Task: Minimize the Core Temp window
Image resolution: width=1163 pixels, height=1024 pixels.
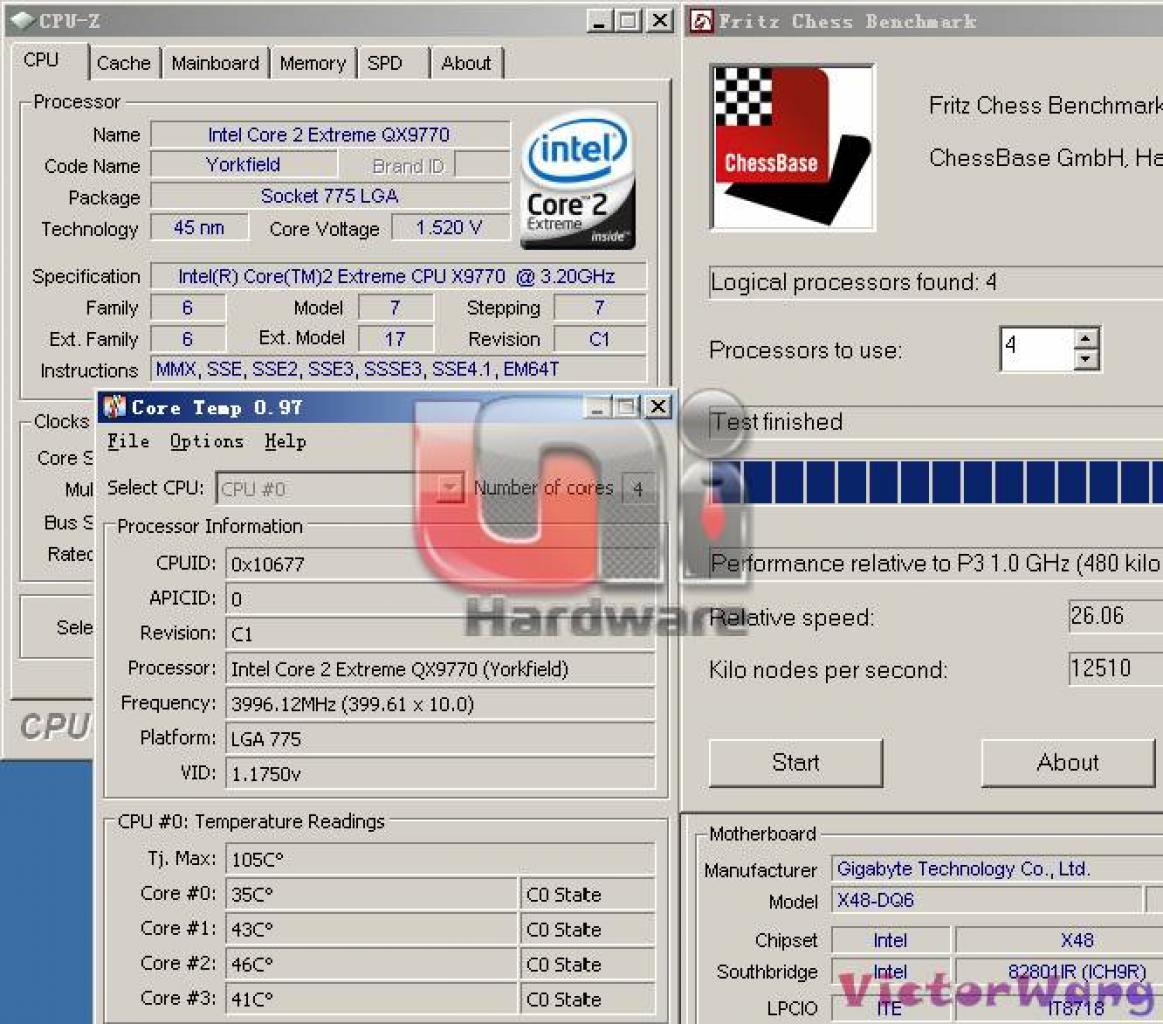Action: [x=597, y=406]
